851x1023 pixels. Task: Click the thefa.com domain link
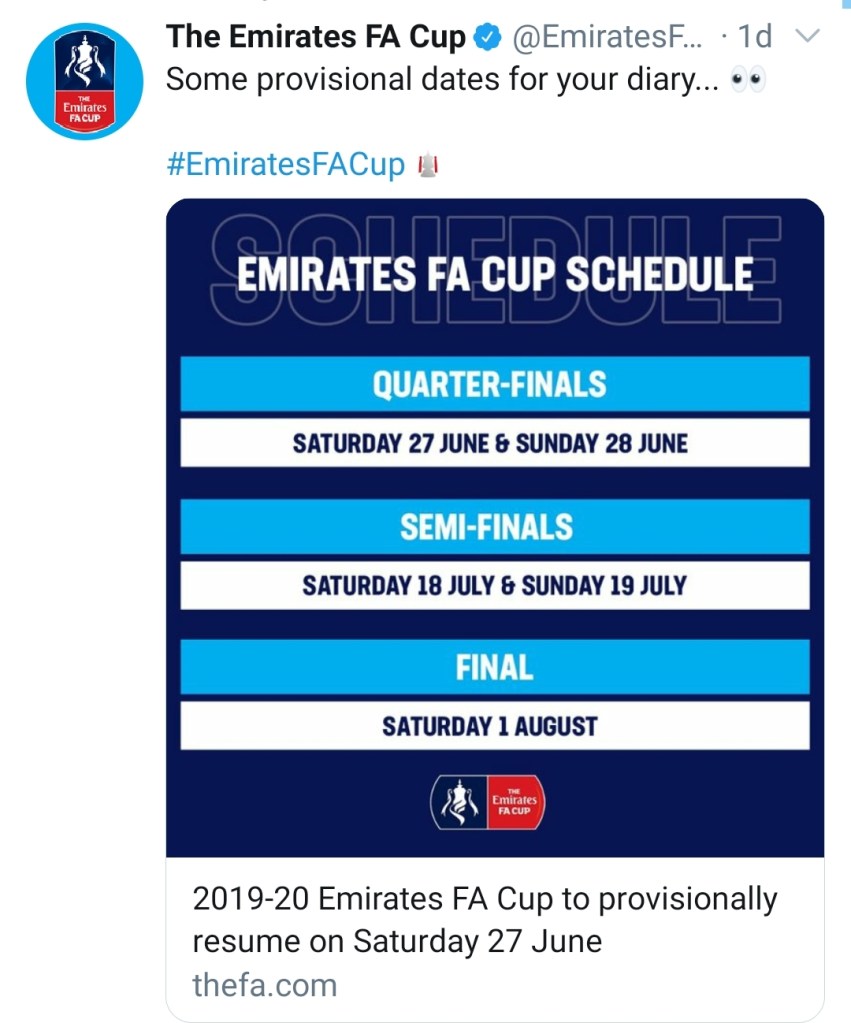point(264,985)
